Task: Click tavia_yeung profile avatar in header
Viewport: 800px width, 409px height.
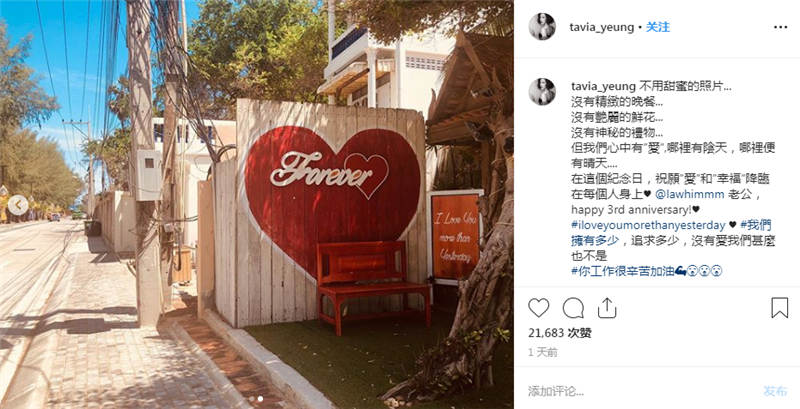Action: pyautogui.click(x=542, y=27)
